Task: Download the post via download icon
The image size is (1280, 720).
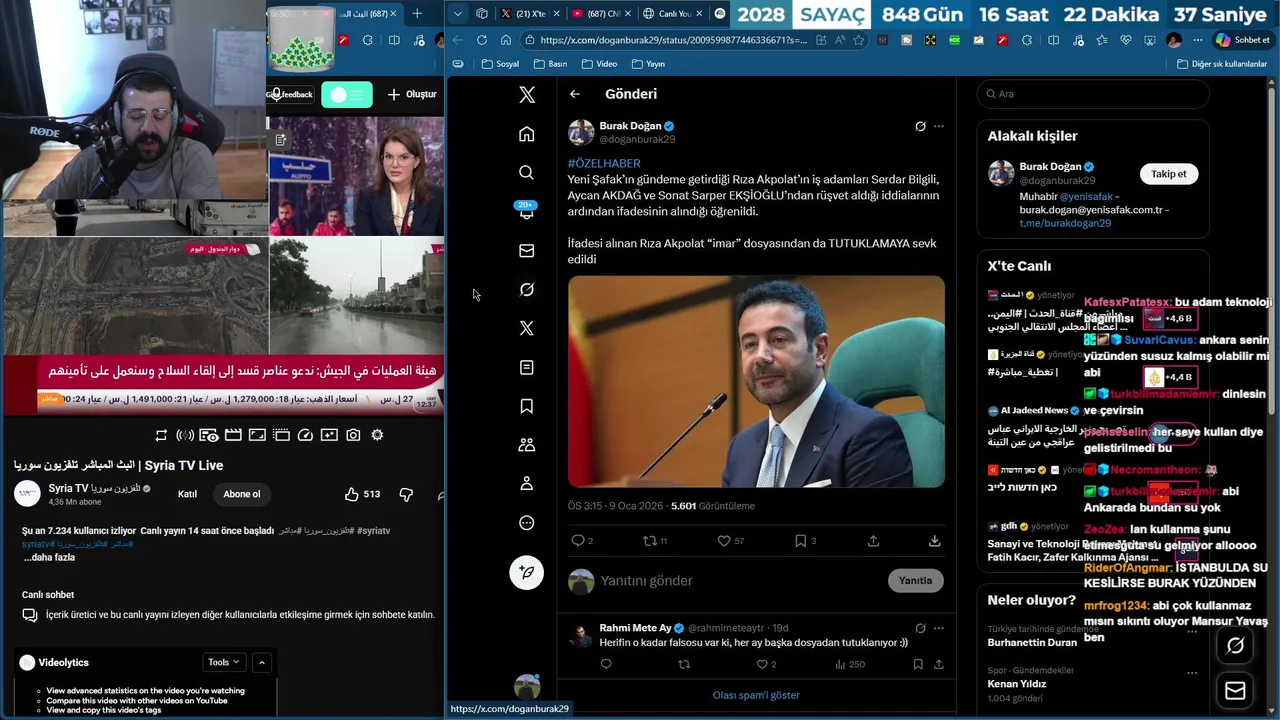Action: click(x=934, y=541)
